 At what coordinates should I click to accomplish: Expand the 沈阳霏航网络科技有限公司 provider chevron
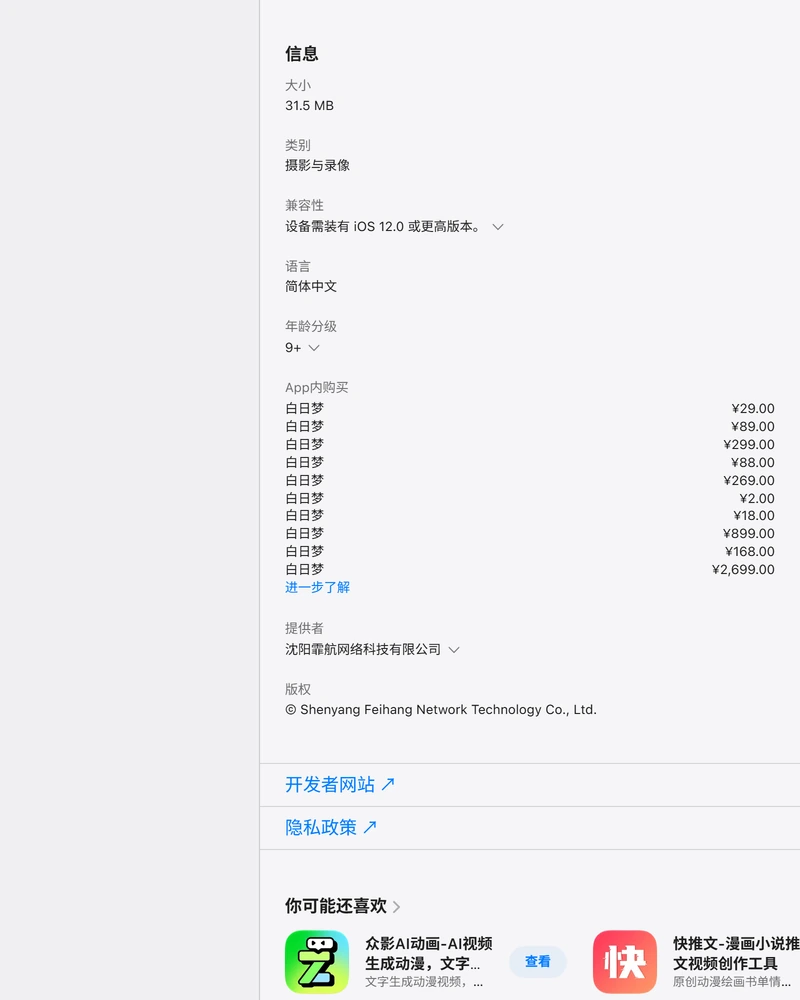[x=454, y=650]
